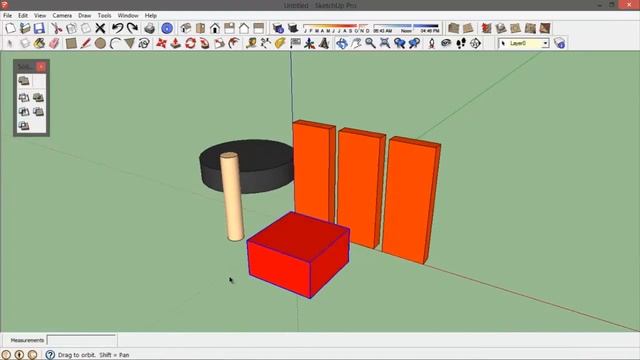Switch to Top view icon
The height and width of the screenshot is (360, 640).
(x=200, y=28)
